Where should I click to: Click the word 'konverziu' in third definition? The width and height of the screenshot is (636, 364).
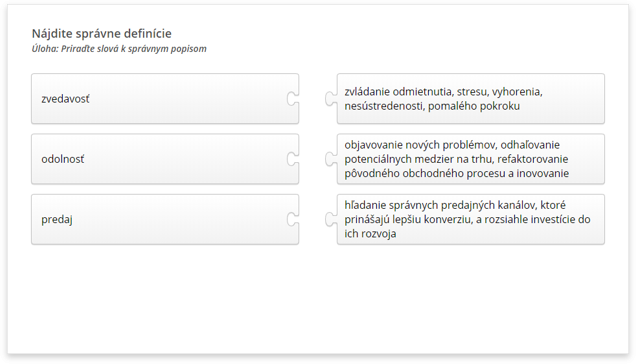click(x=451, y=220)
